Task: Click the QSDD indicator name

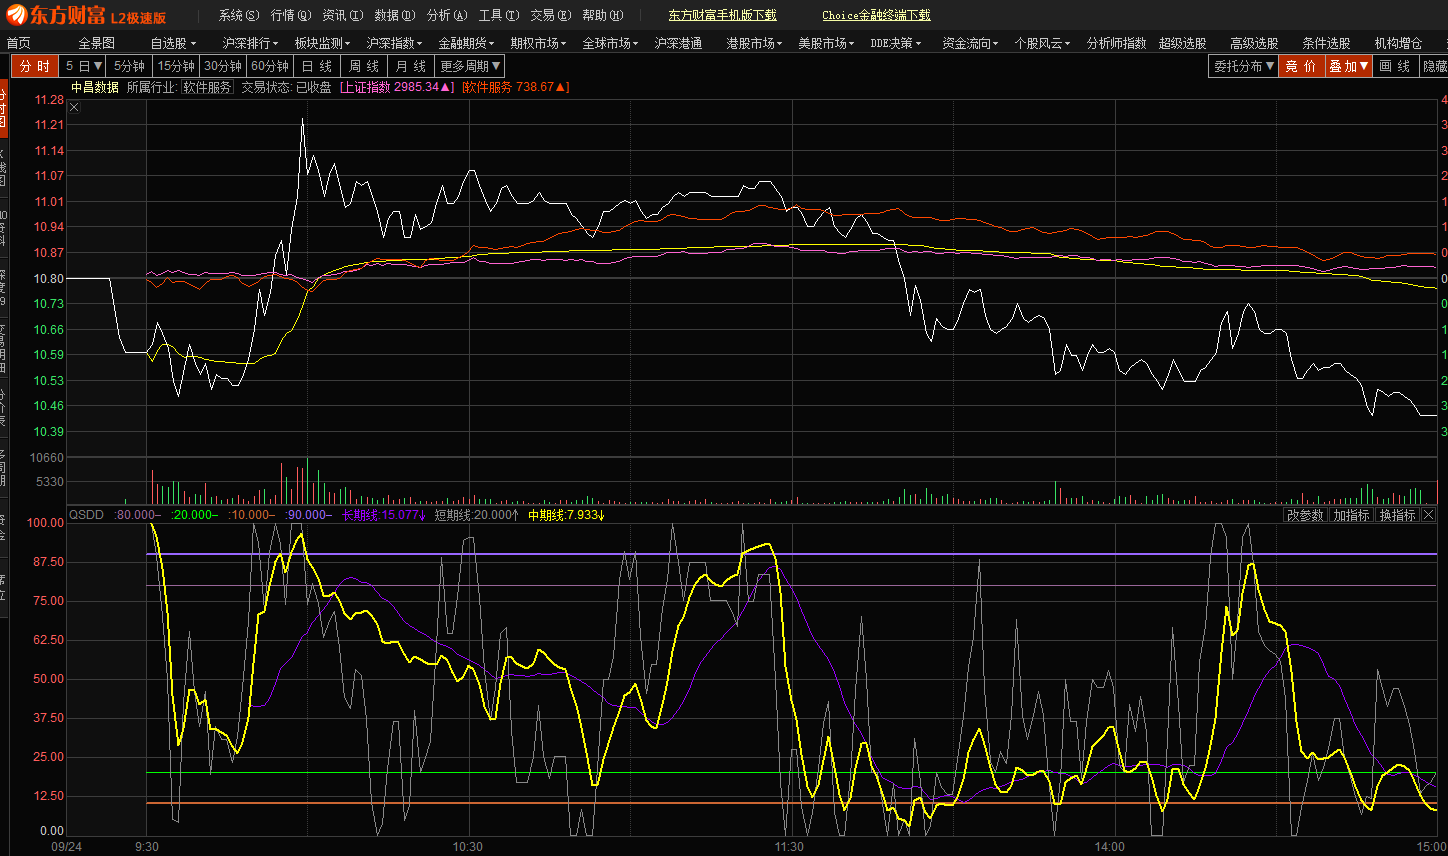Action: [x=86, y=515]
